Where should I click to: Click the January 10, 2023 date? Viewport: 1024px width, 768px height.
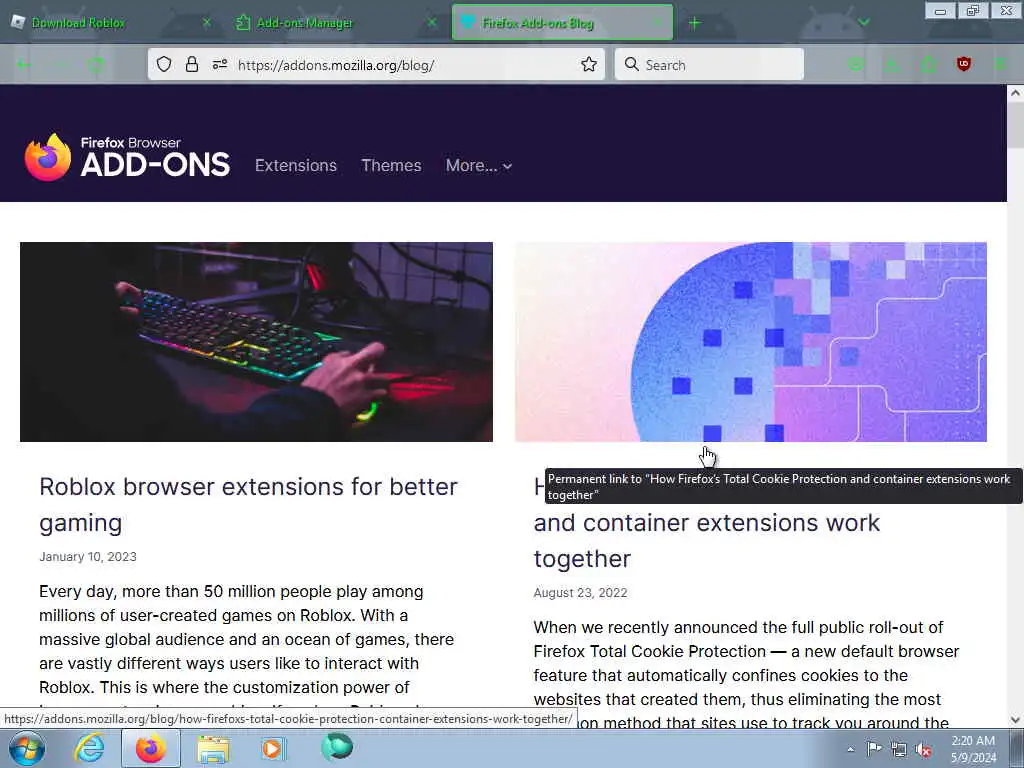point(88,556)
